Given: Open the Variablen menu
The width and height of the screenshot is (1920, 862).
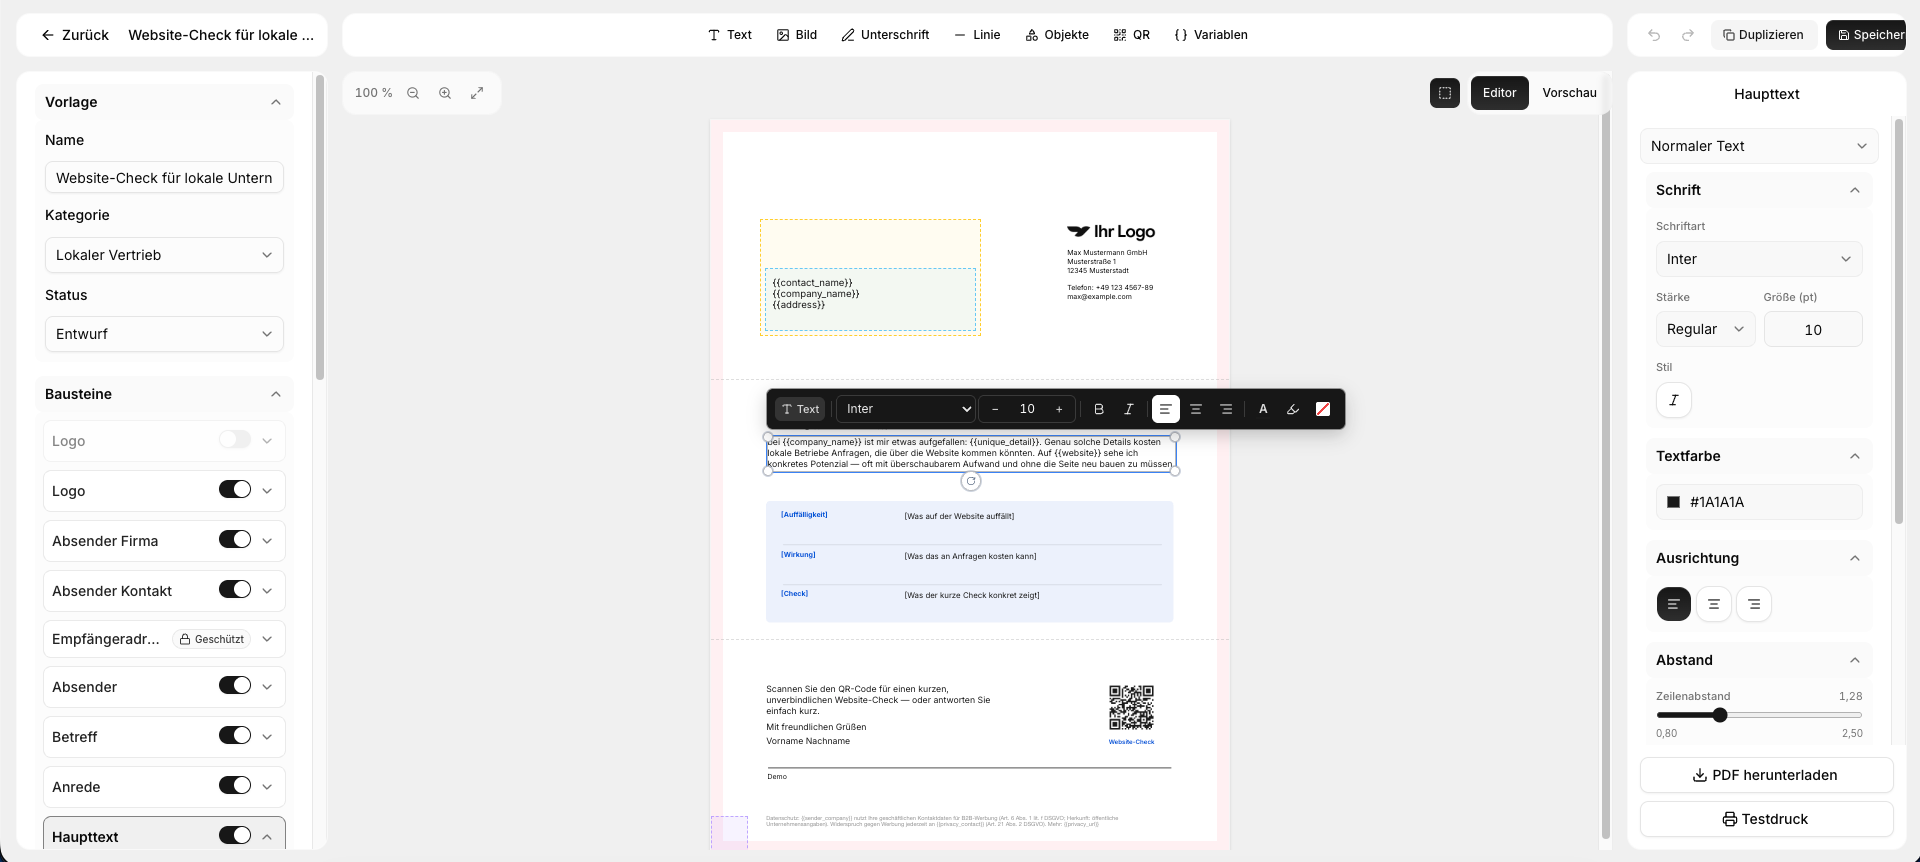Looking at the screenshot, I should [1211, 35].
